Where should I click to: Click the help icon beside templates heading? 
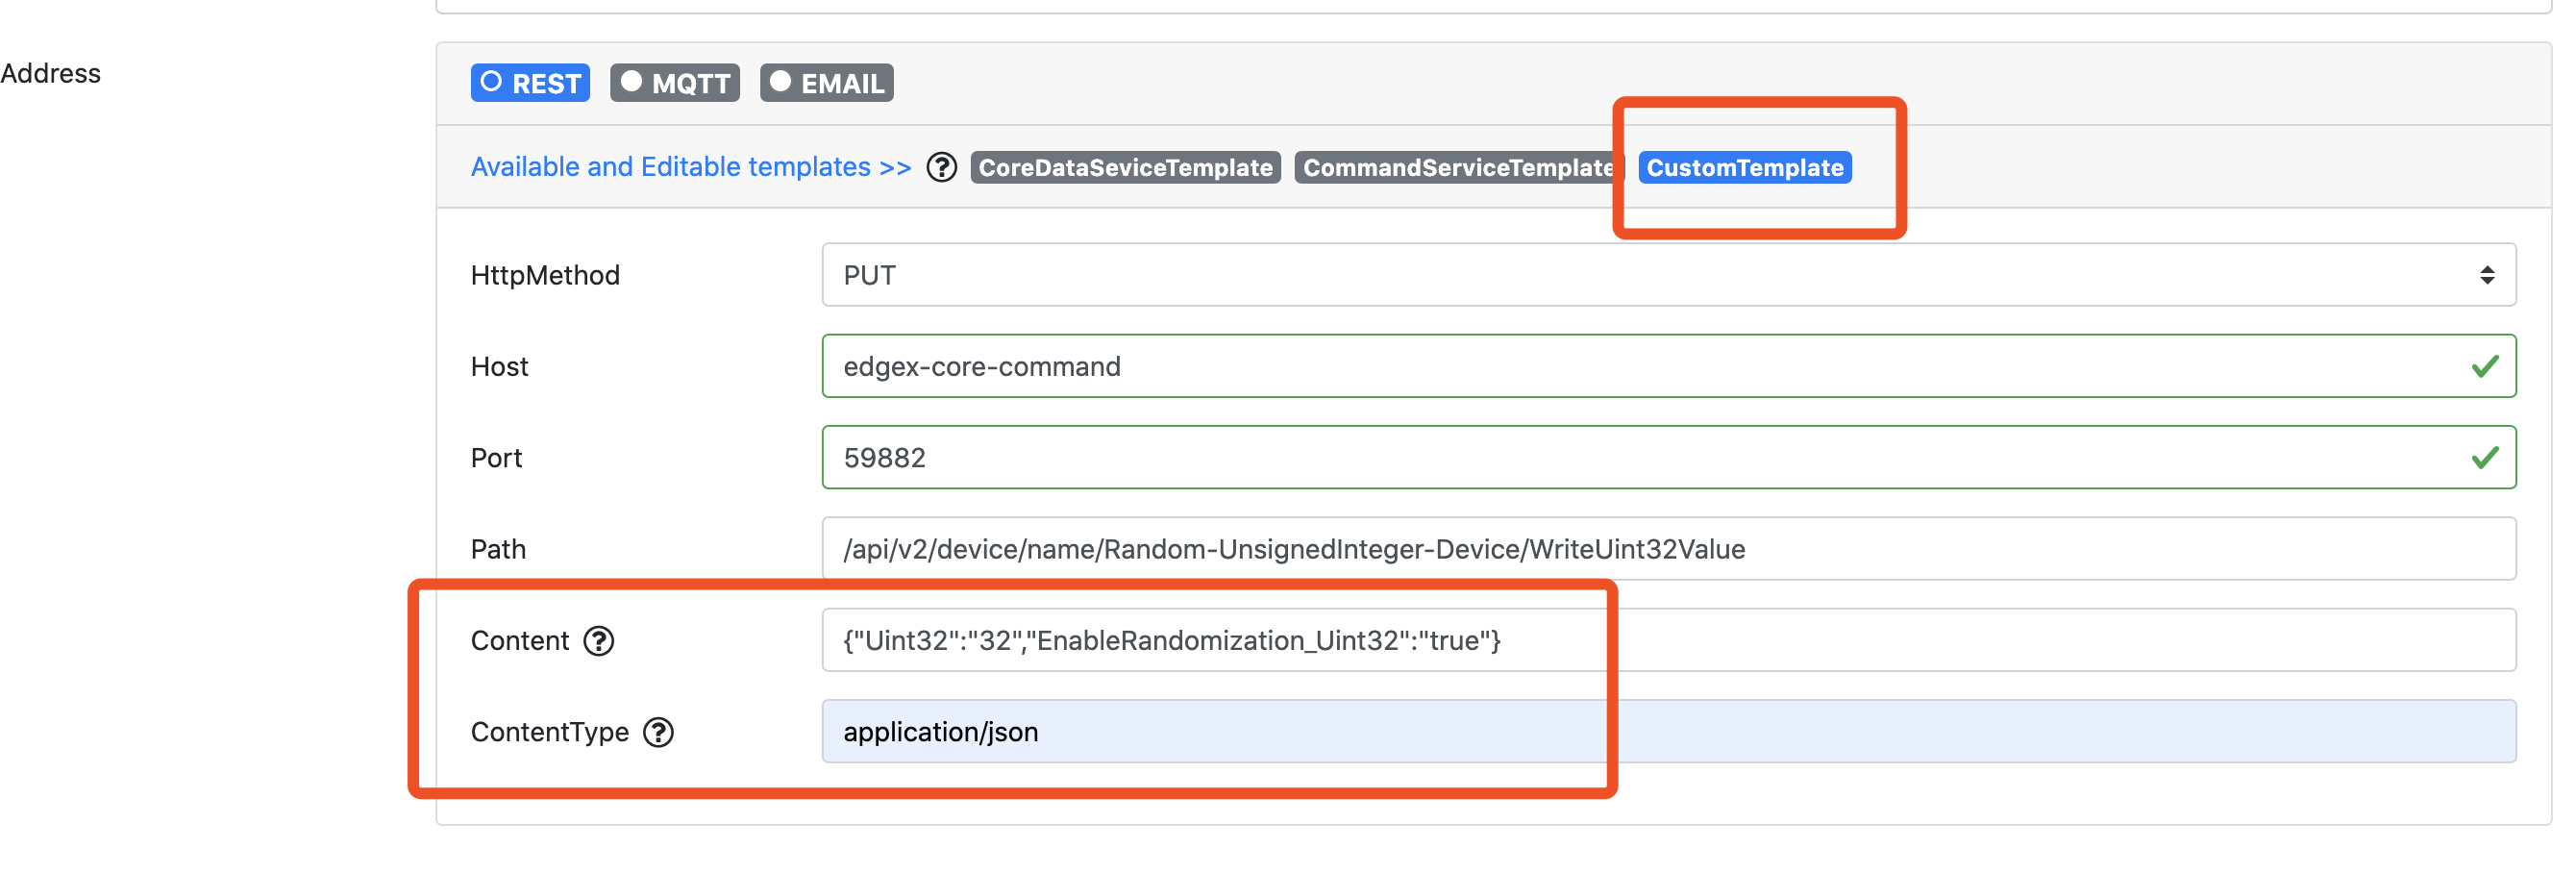941,167
